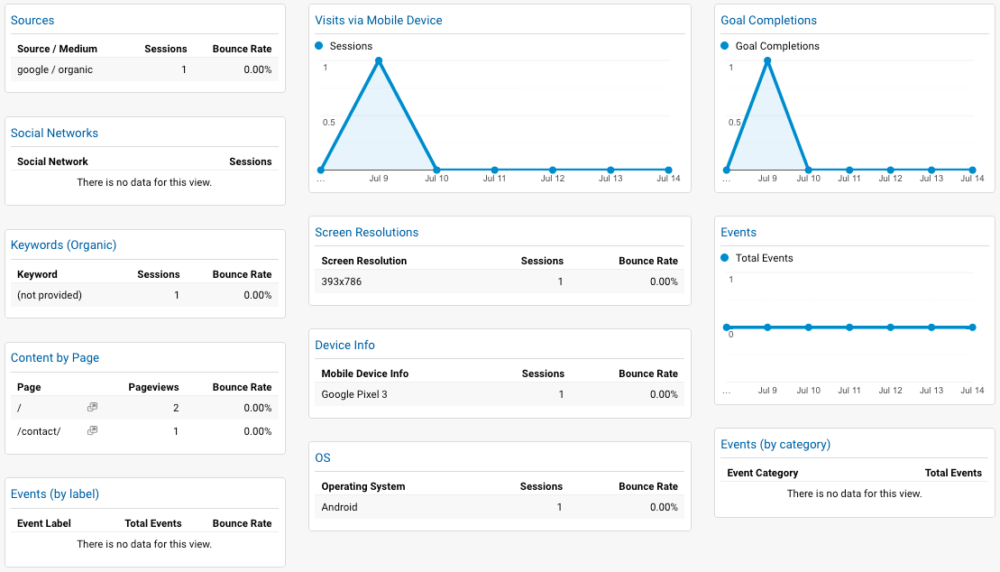
Task: Select the Jul 10 point in Goal Completions chart
Action: (x=808, y=170)
